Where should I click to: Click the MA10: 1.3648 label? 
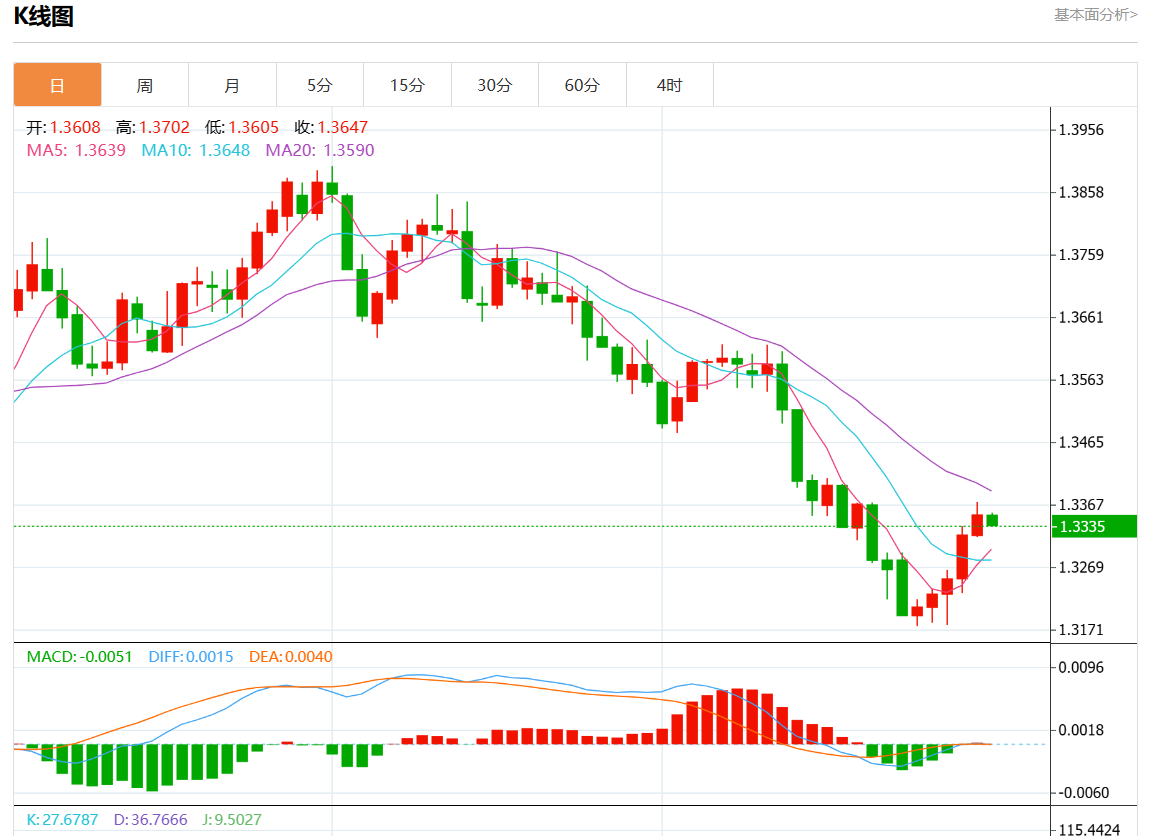(195, 150)
